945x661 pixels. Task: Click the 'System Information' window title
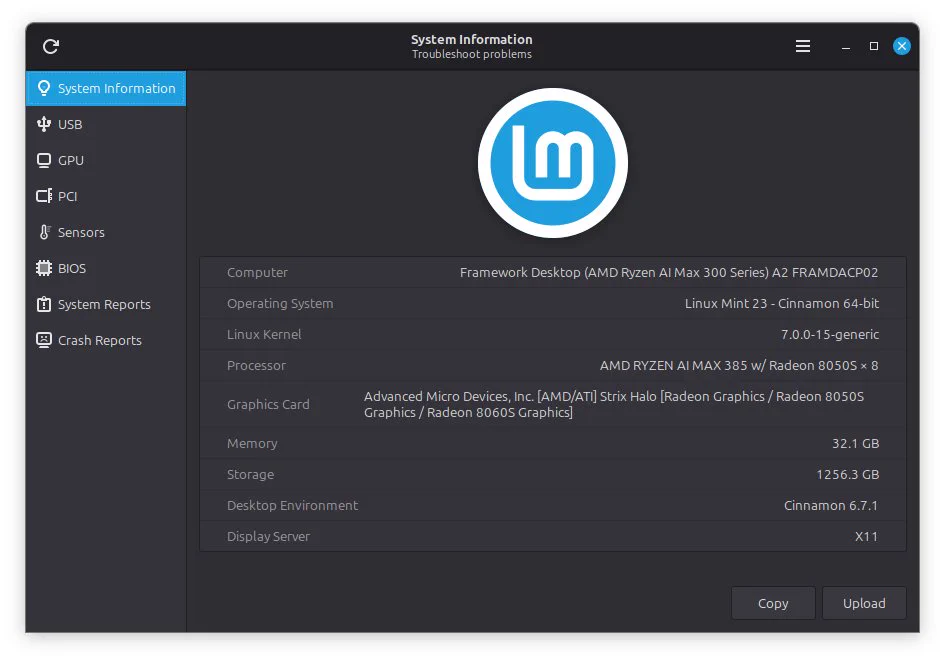[x=472, y=39]
